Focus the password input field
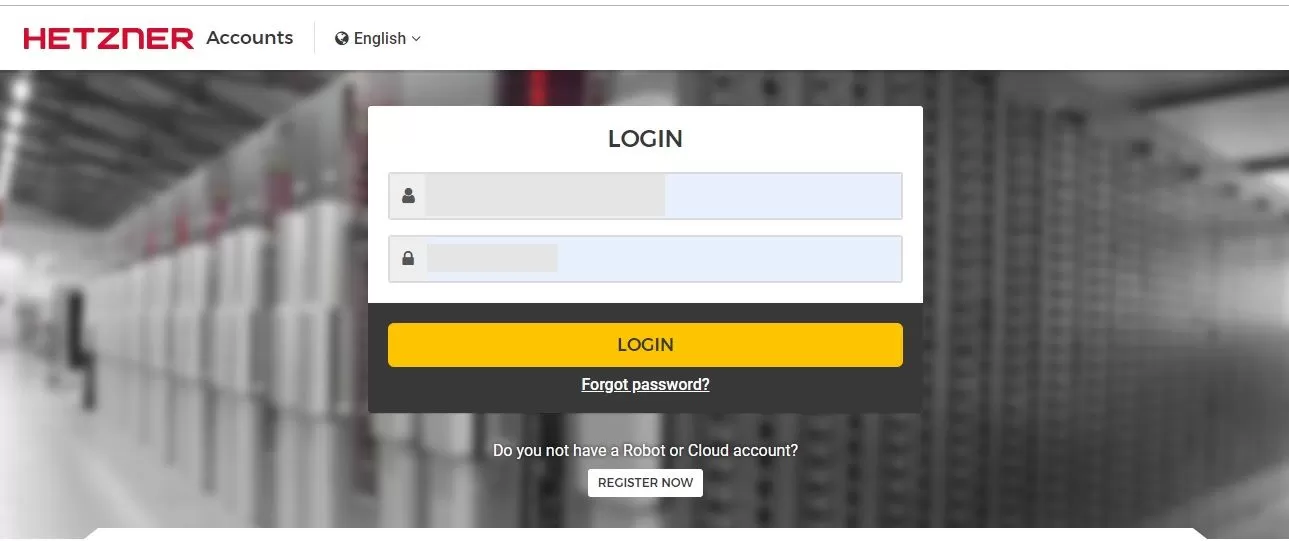1289x541 pixels. [x=645, y=259]
